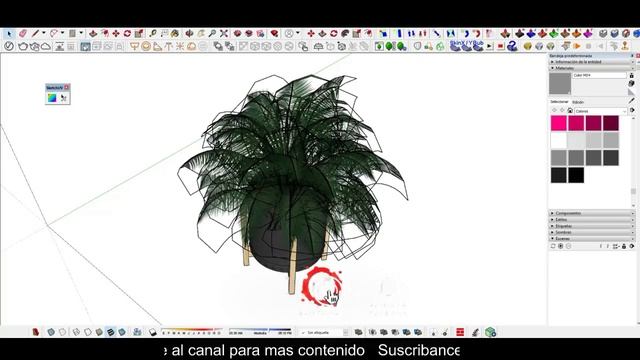The height and width of the screenshot is (360, 640).
Task: Click the gray material preview thumbnail
Action: click(560, 84)
